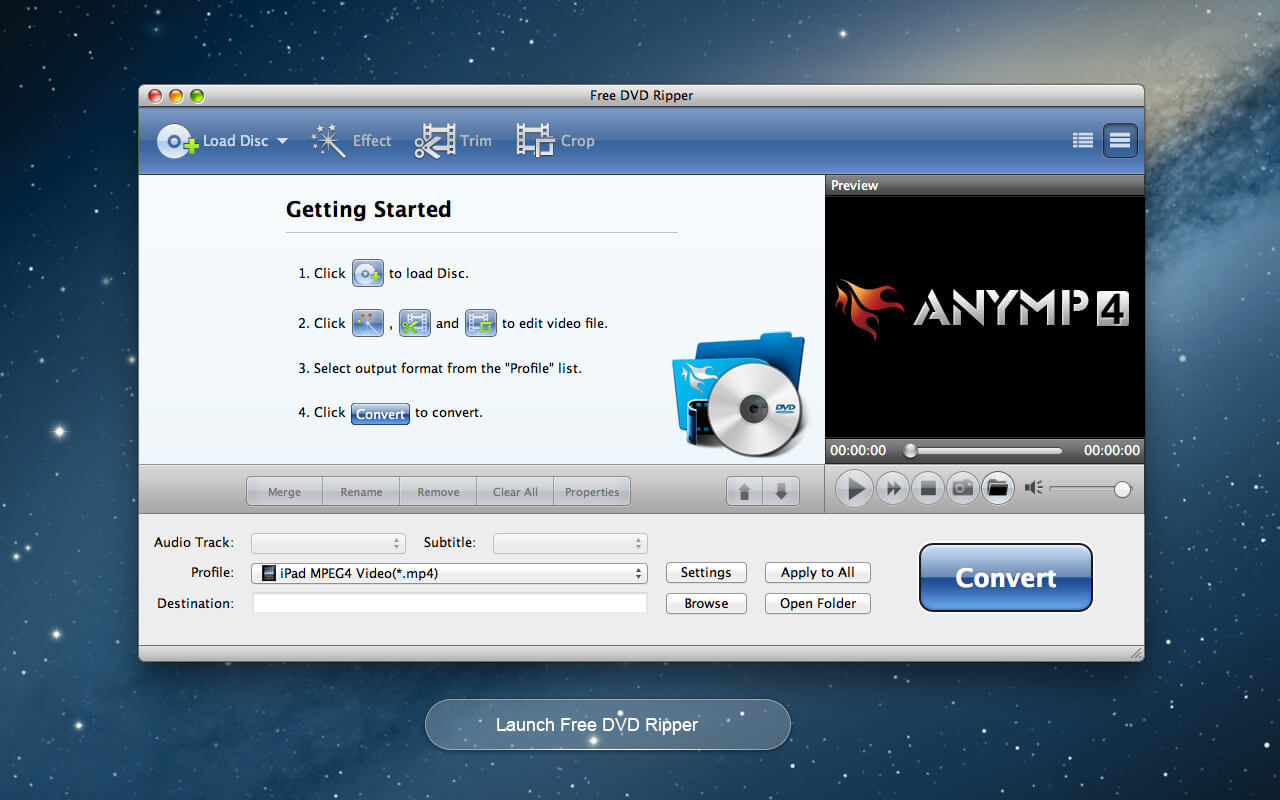Screen dimensions: 1280x800
Task: Click Launch Free DVD Ripper button
Action: [608, 725]
